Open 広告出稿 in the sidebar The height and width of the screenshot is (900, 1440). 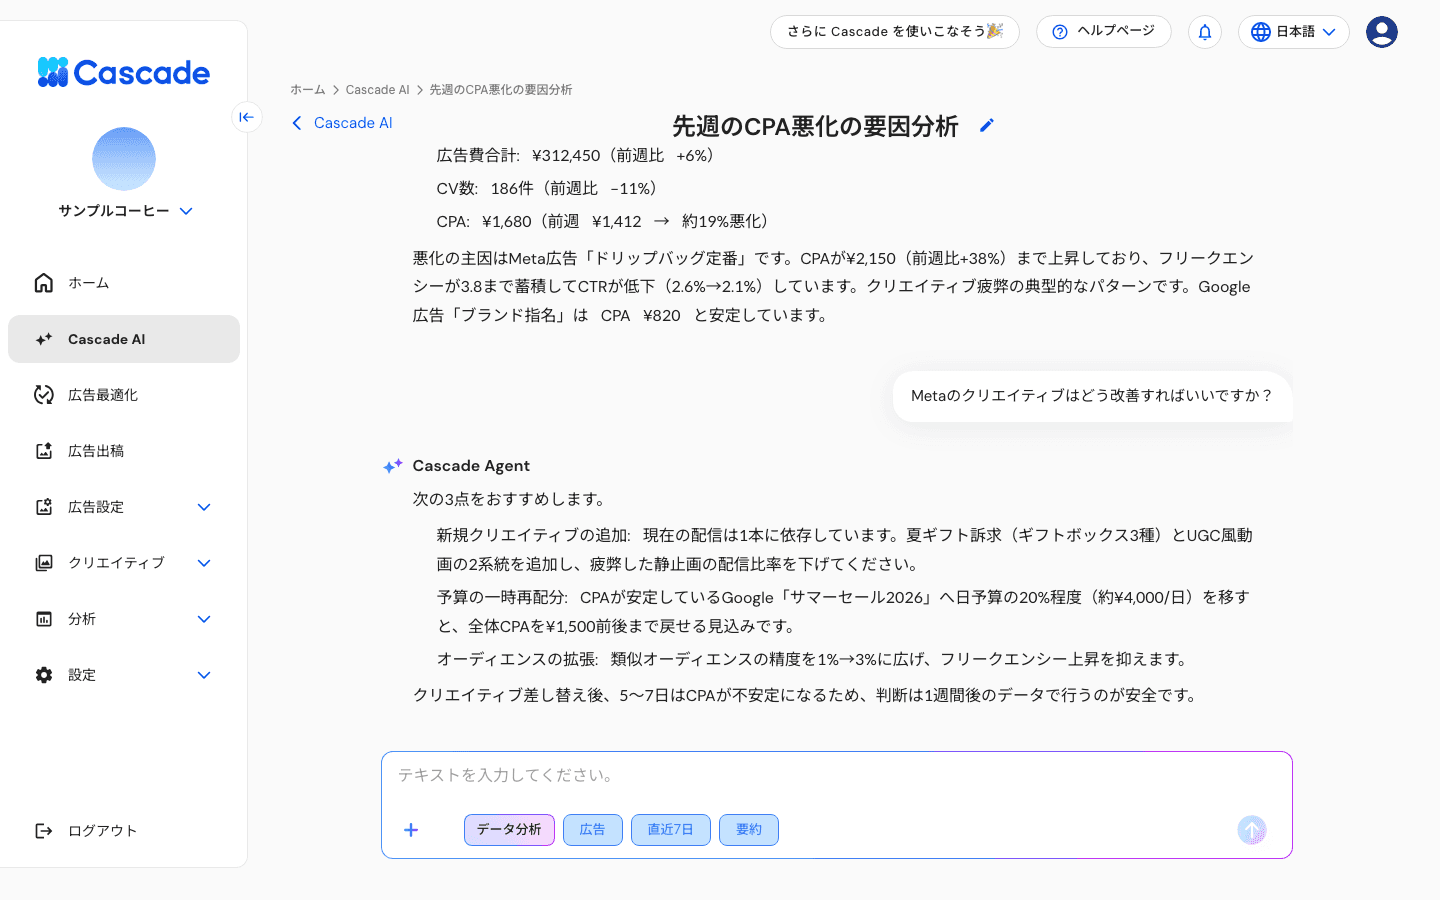pyautogui.click(x=124, y=451)
